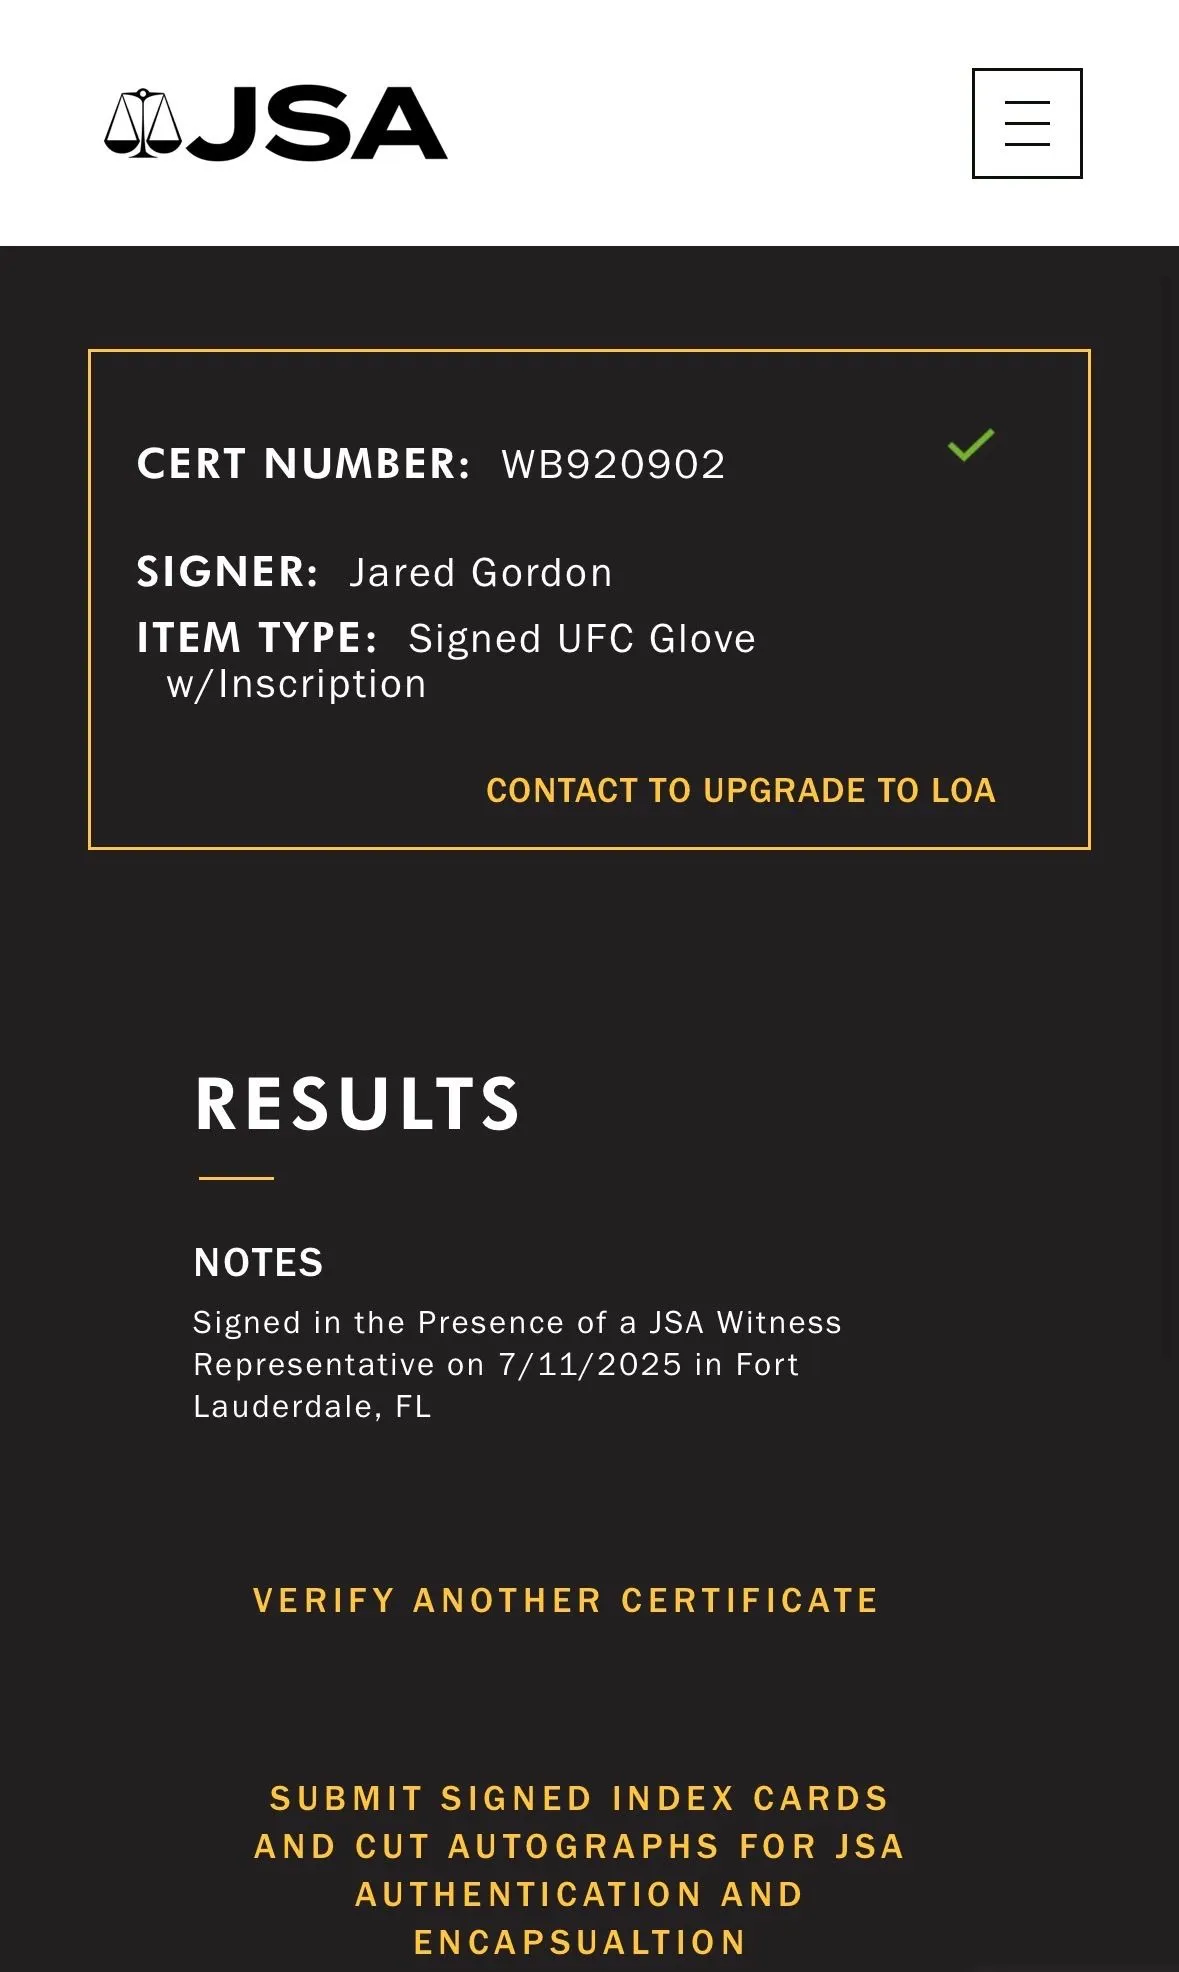
Task: Click the ITEM TYPE label
Action: 257,638
